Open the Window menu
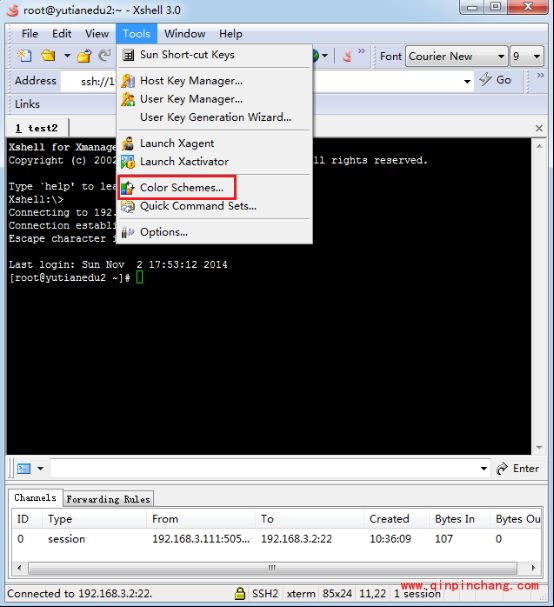 [185, 34]
